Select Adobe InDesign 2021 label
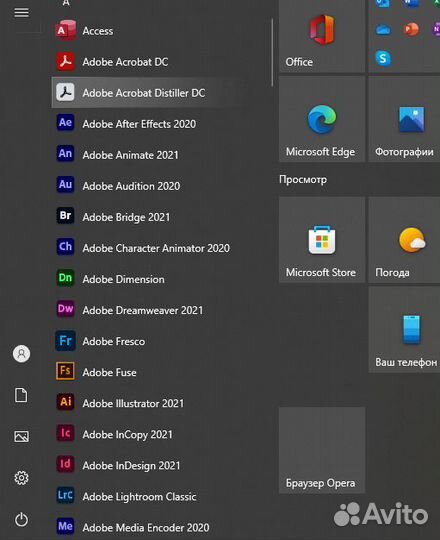This screenshot has height=540, width=440. (x=132, y=466)
